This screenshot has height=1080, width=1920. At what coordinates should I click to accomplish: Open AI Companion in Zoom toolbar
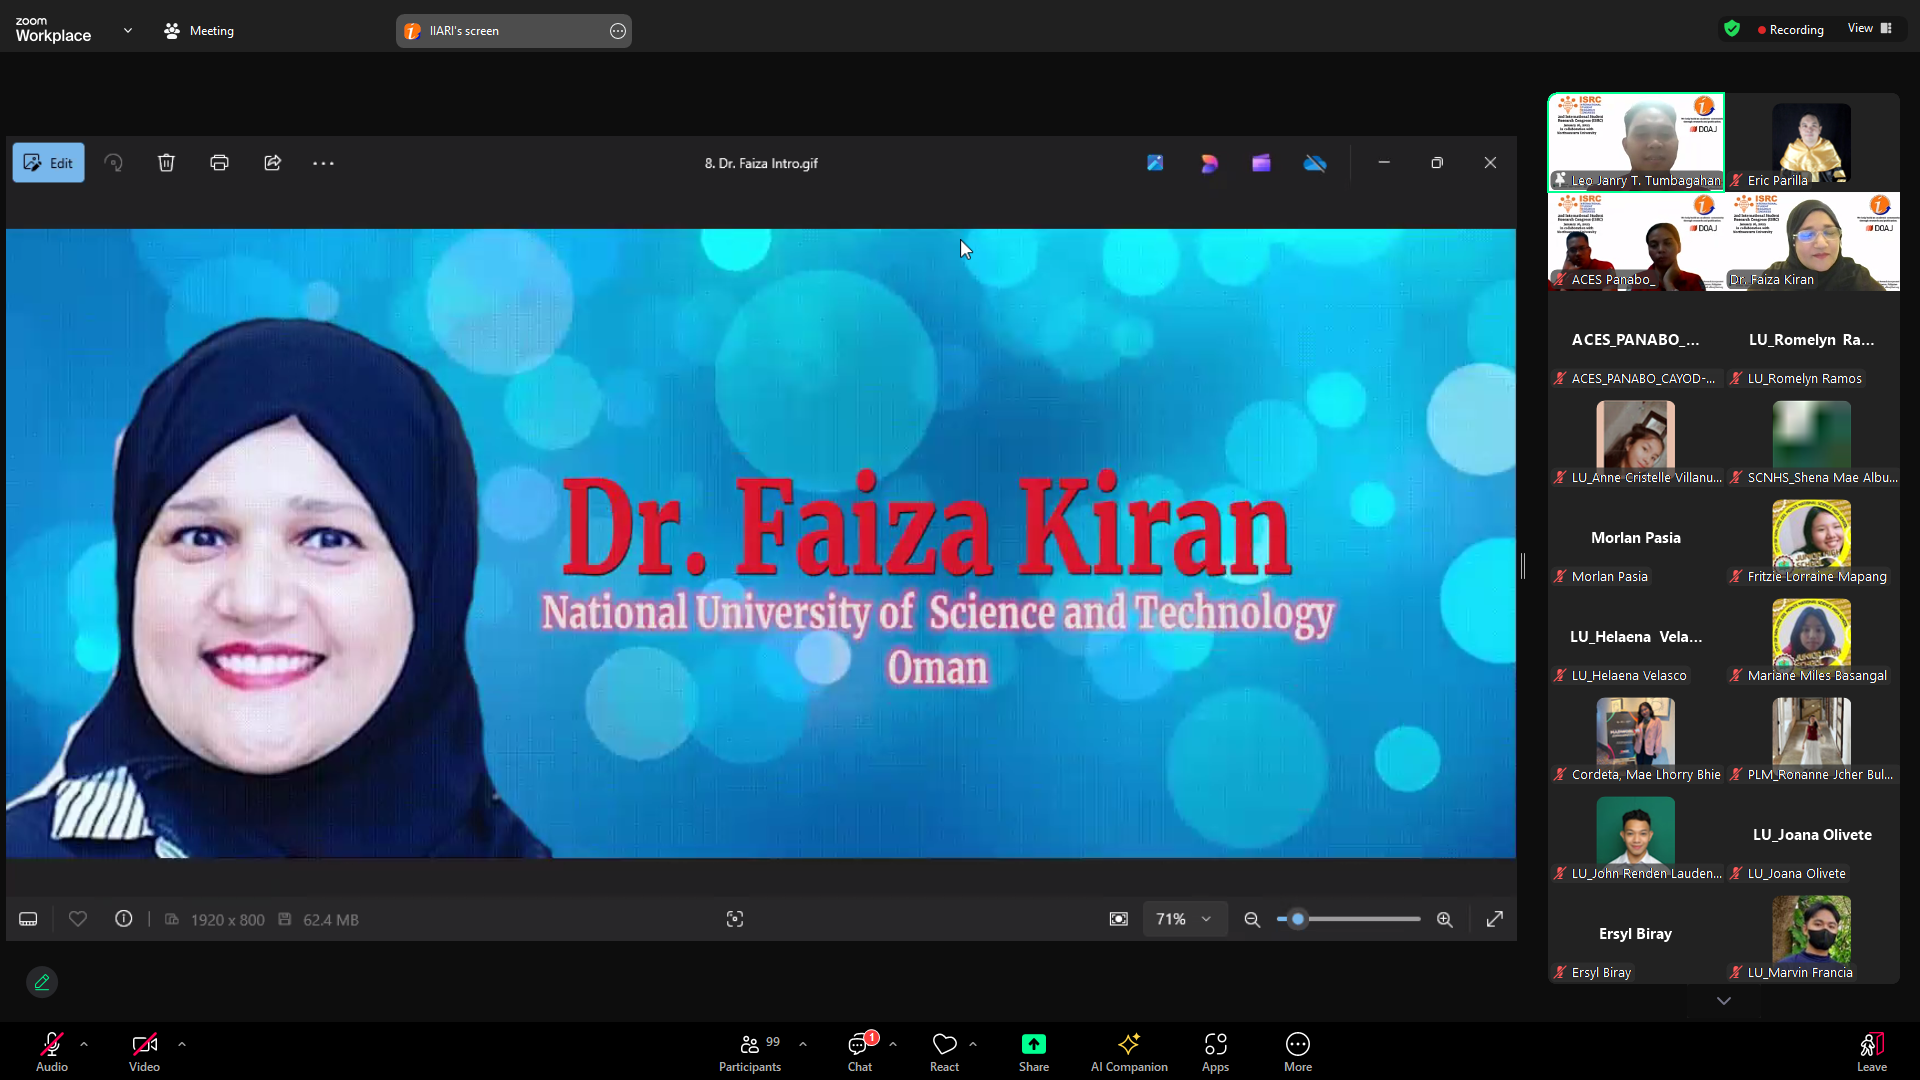(x=1129, y=1052)
